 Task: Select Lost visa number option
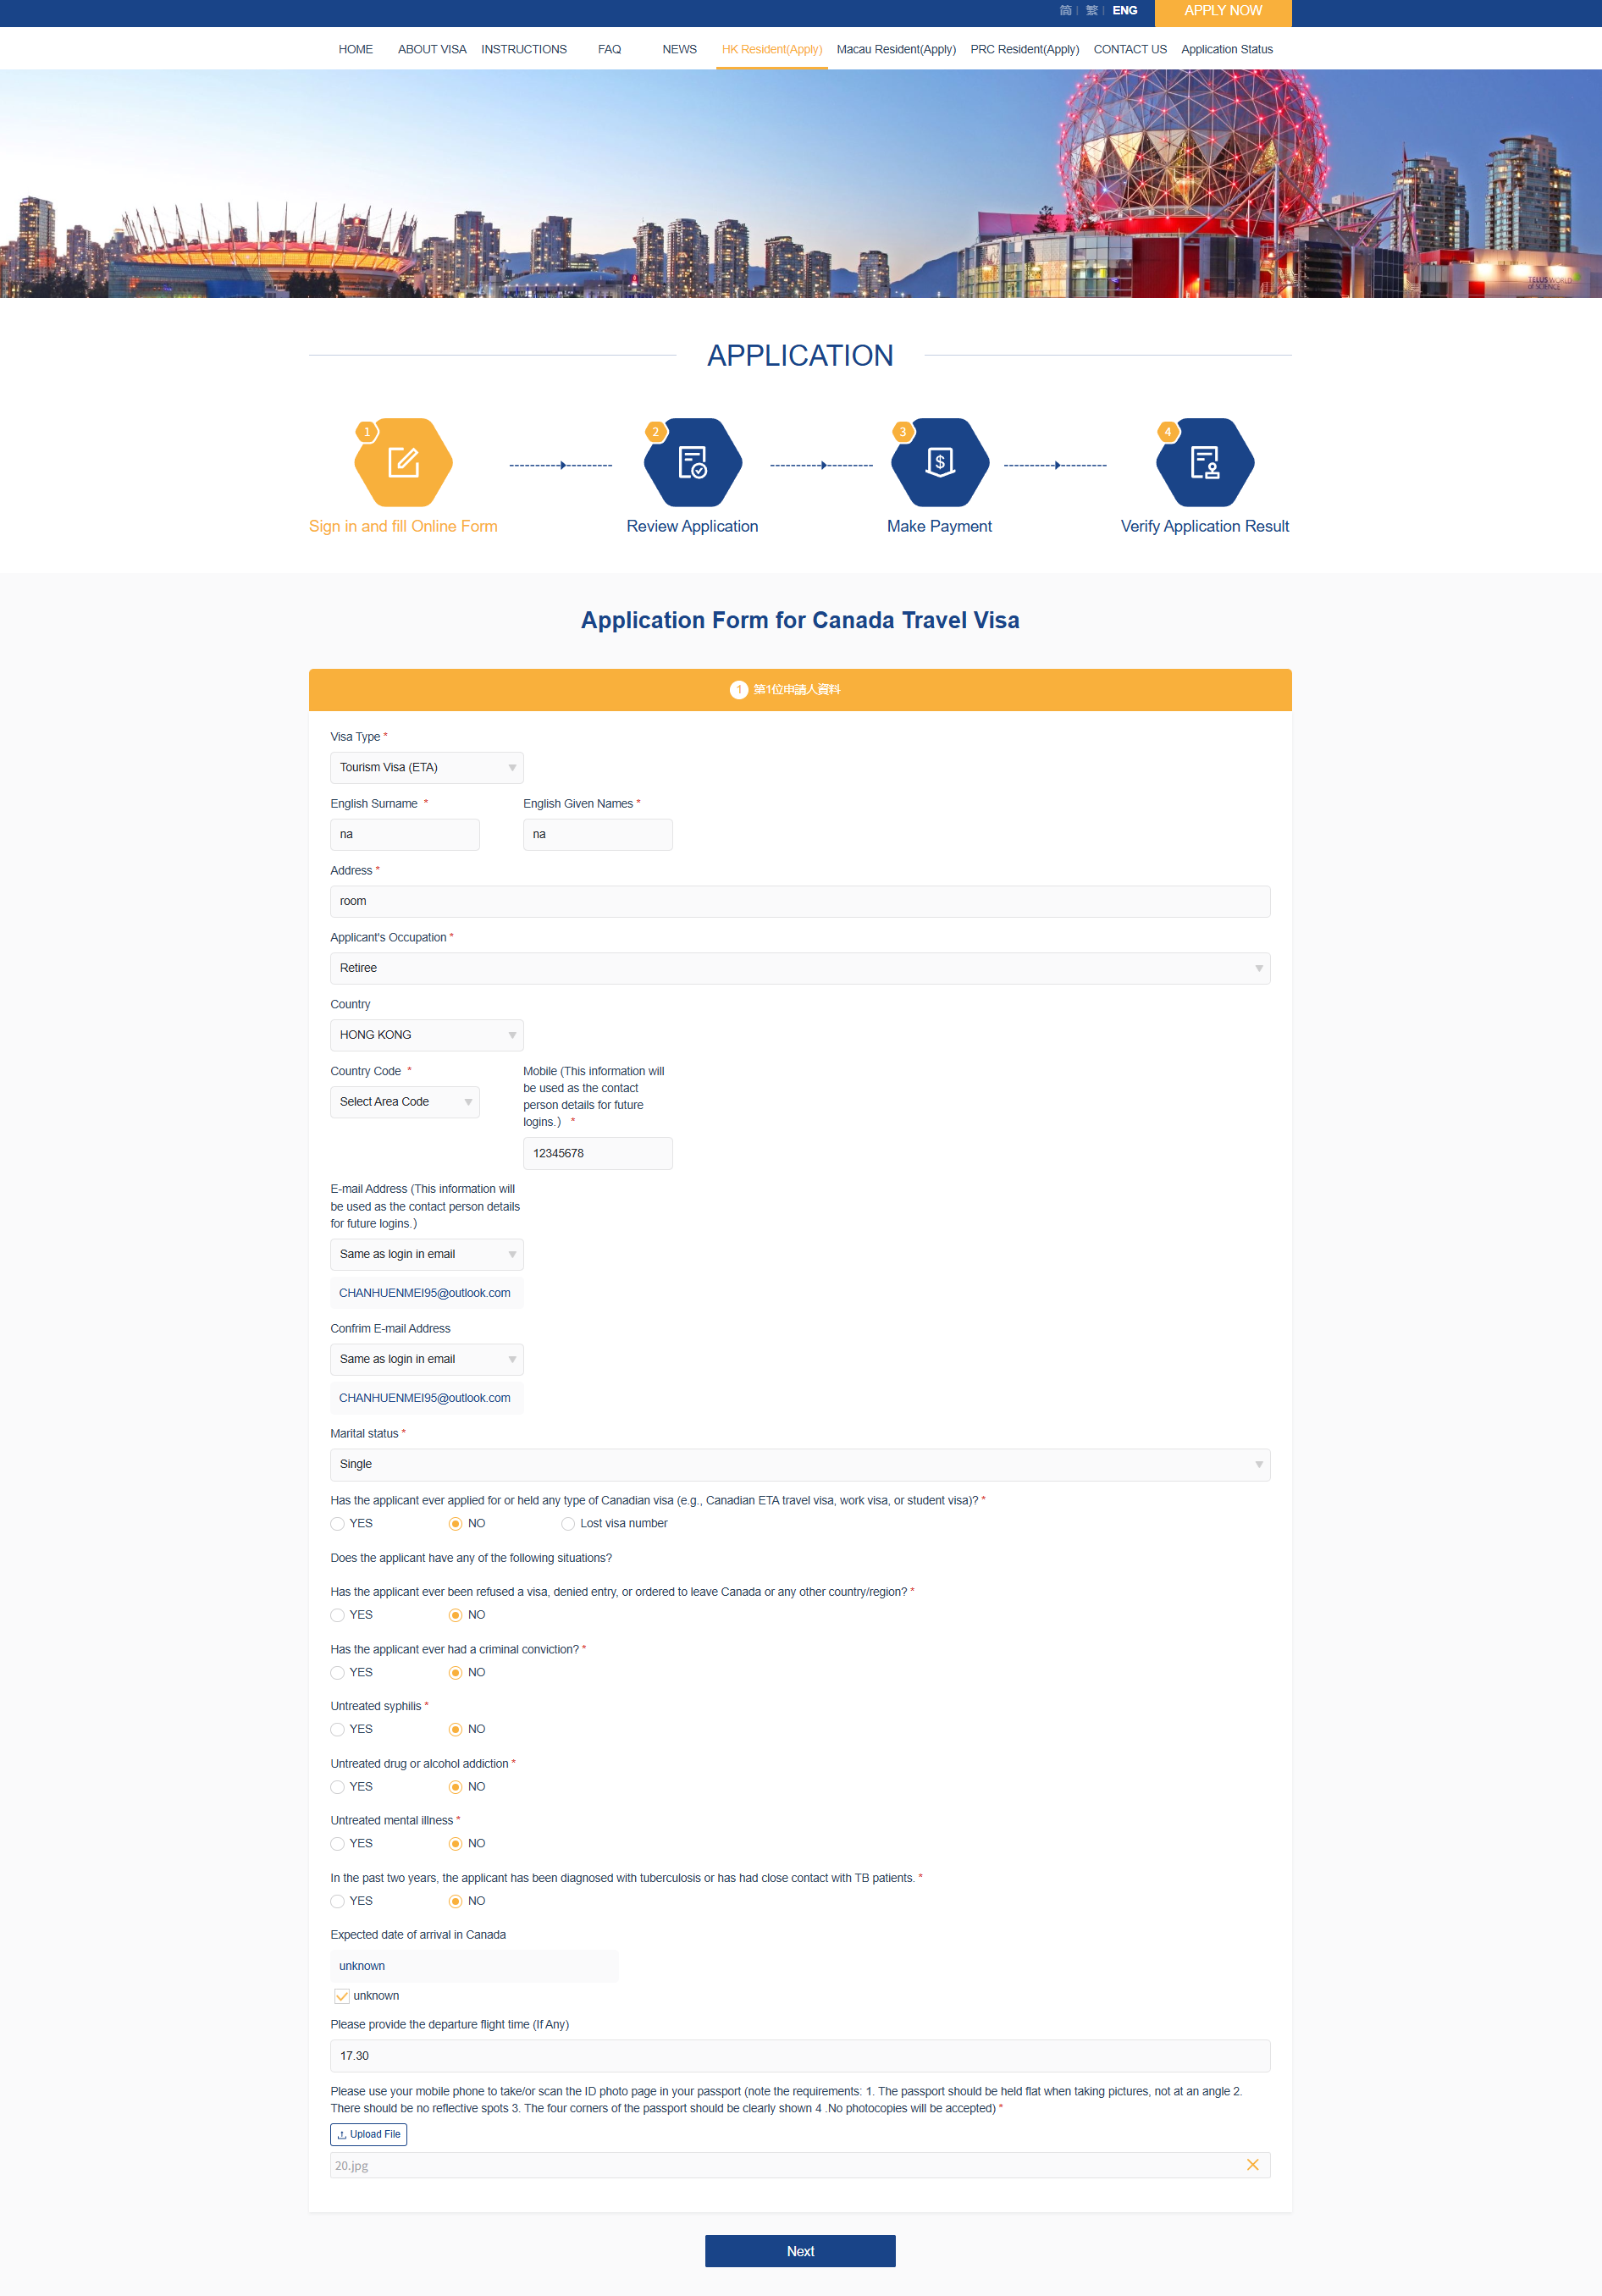click(x=568, y=1524)
